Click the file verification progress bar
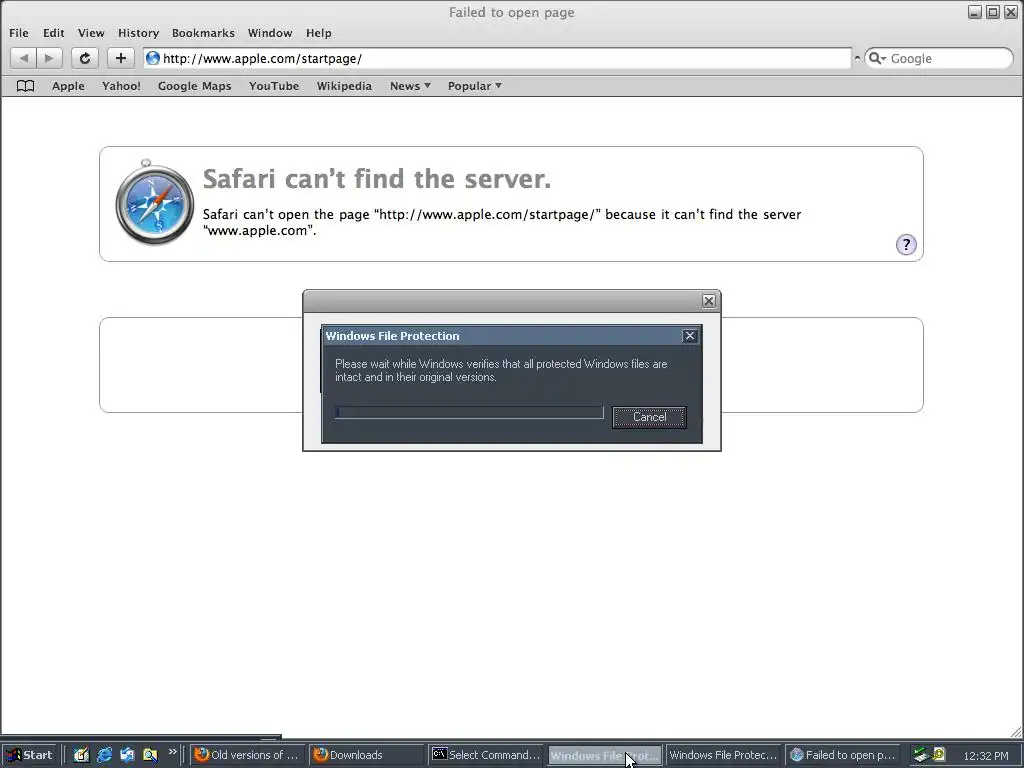Screen dimensions: 1024x768 (x=469, y=413)
